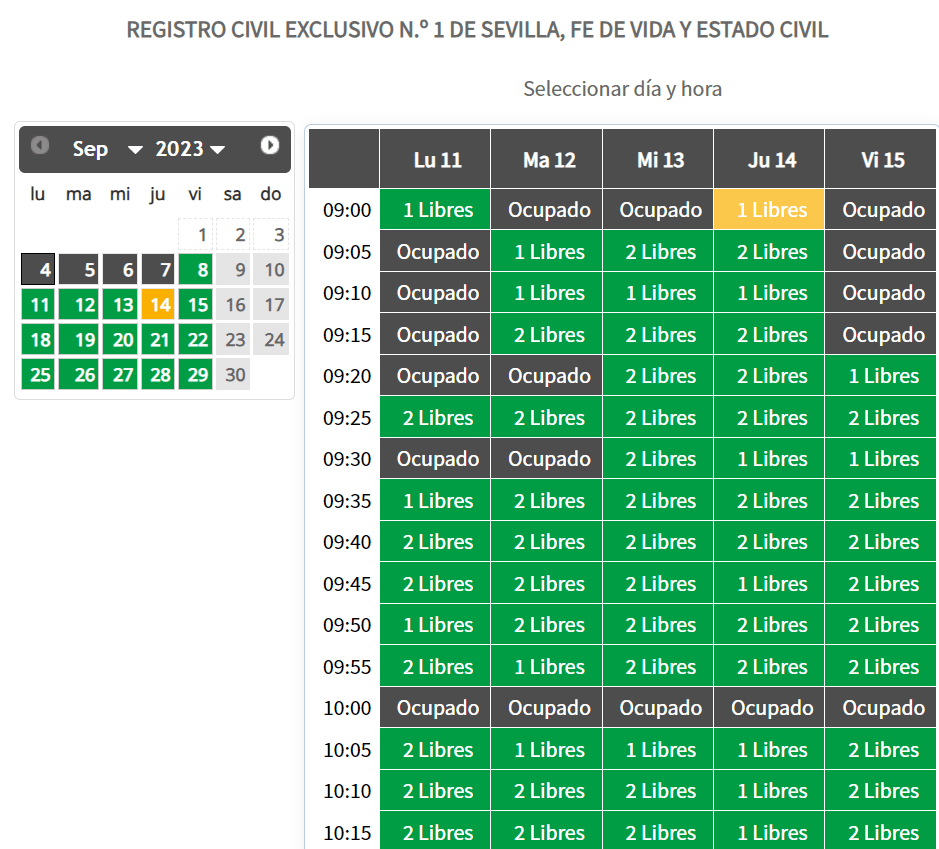Click day 4 in the mini calendar

(x=38, y=269)
